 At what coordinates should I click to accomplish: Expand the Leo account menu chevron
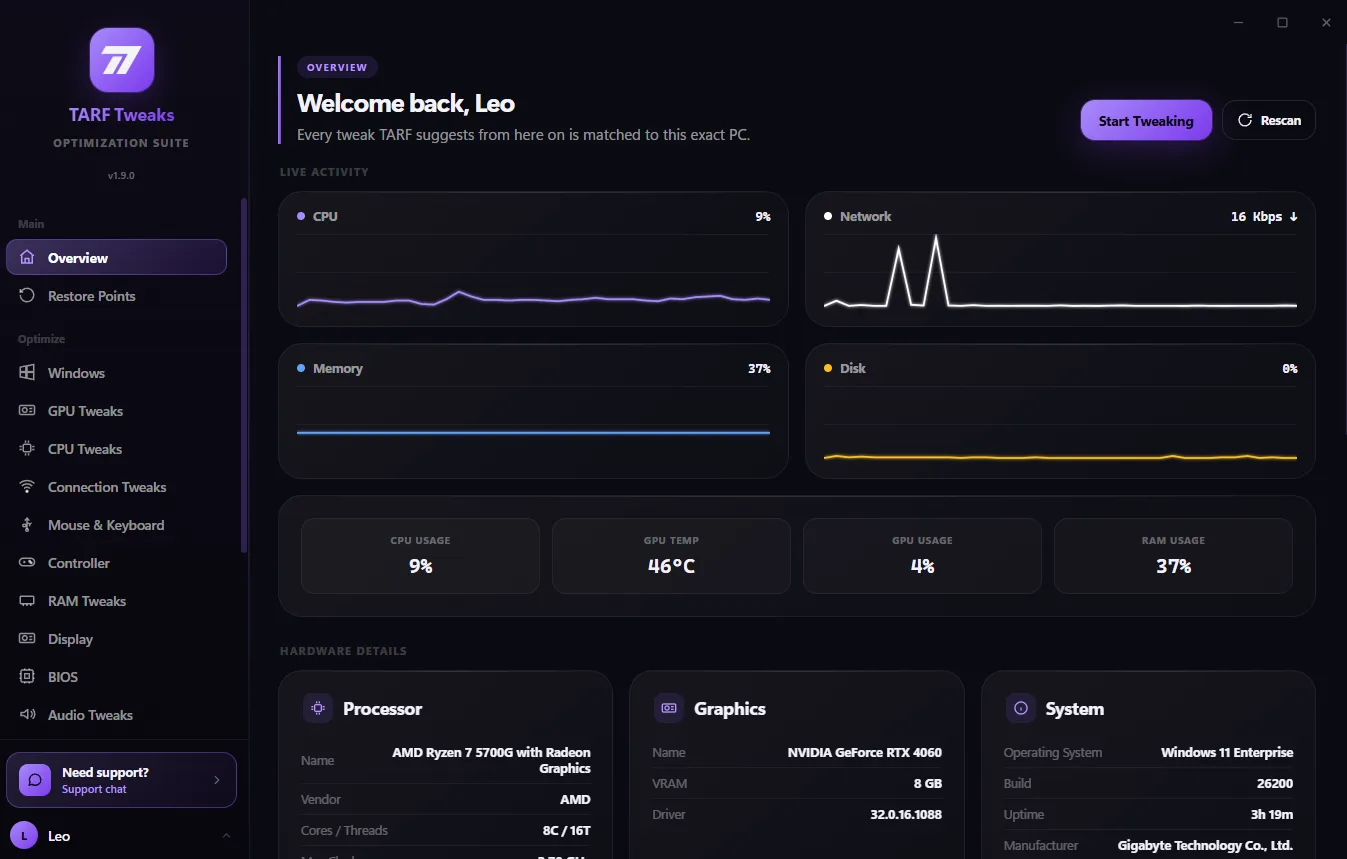(226, 836)
